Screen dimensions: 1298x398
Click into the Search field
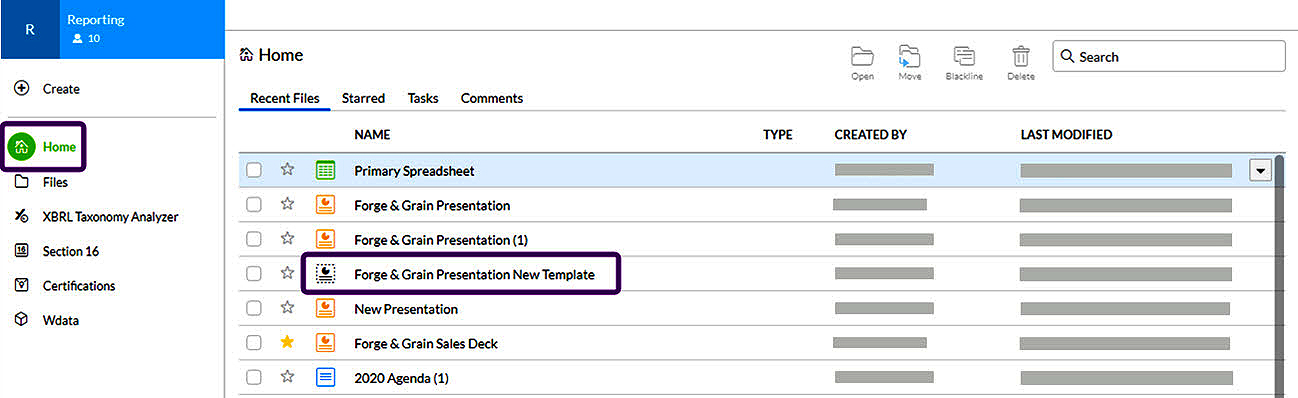(x=1169, y=57)
